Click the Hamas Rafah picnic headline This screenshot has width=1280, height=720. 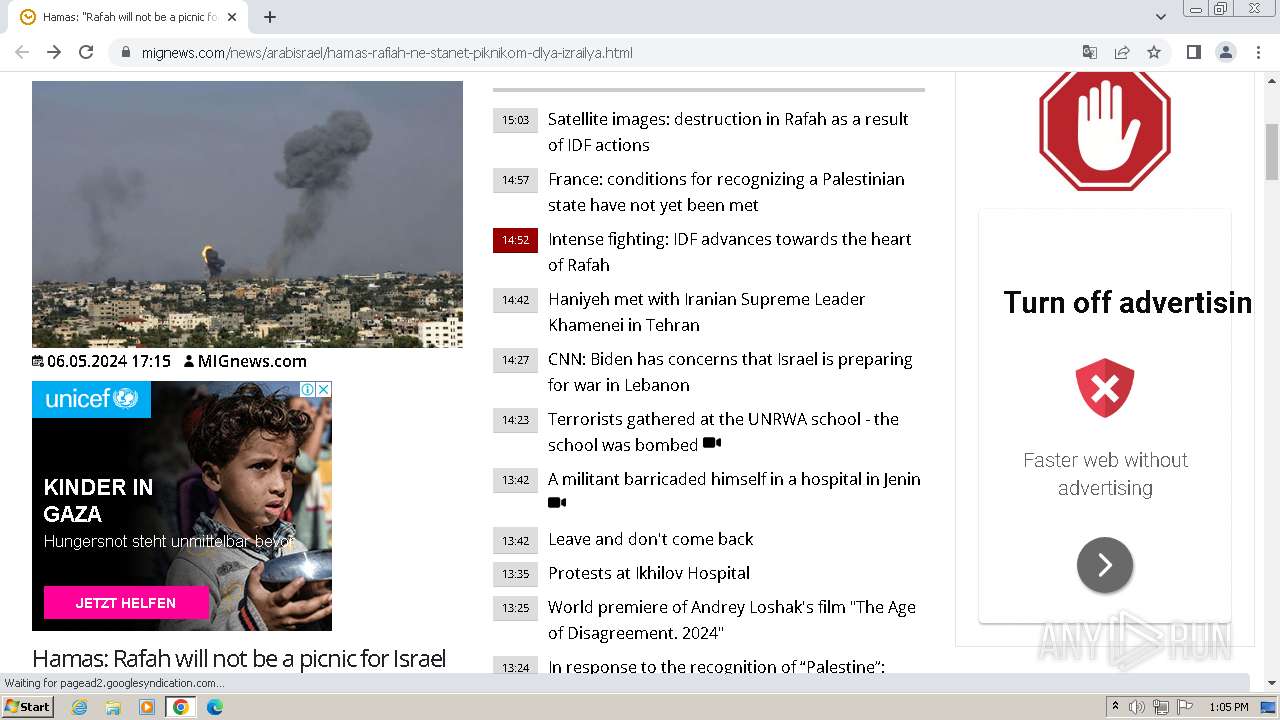[x=239, y=658]
